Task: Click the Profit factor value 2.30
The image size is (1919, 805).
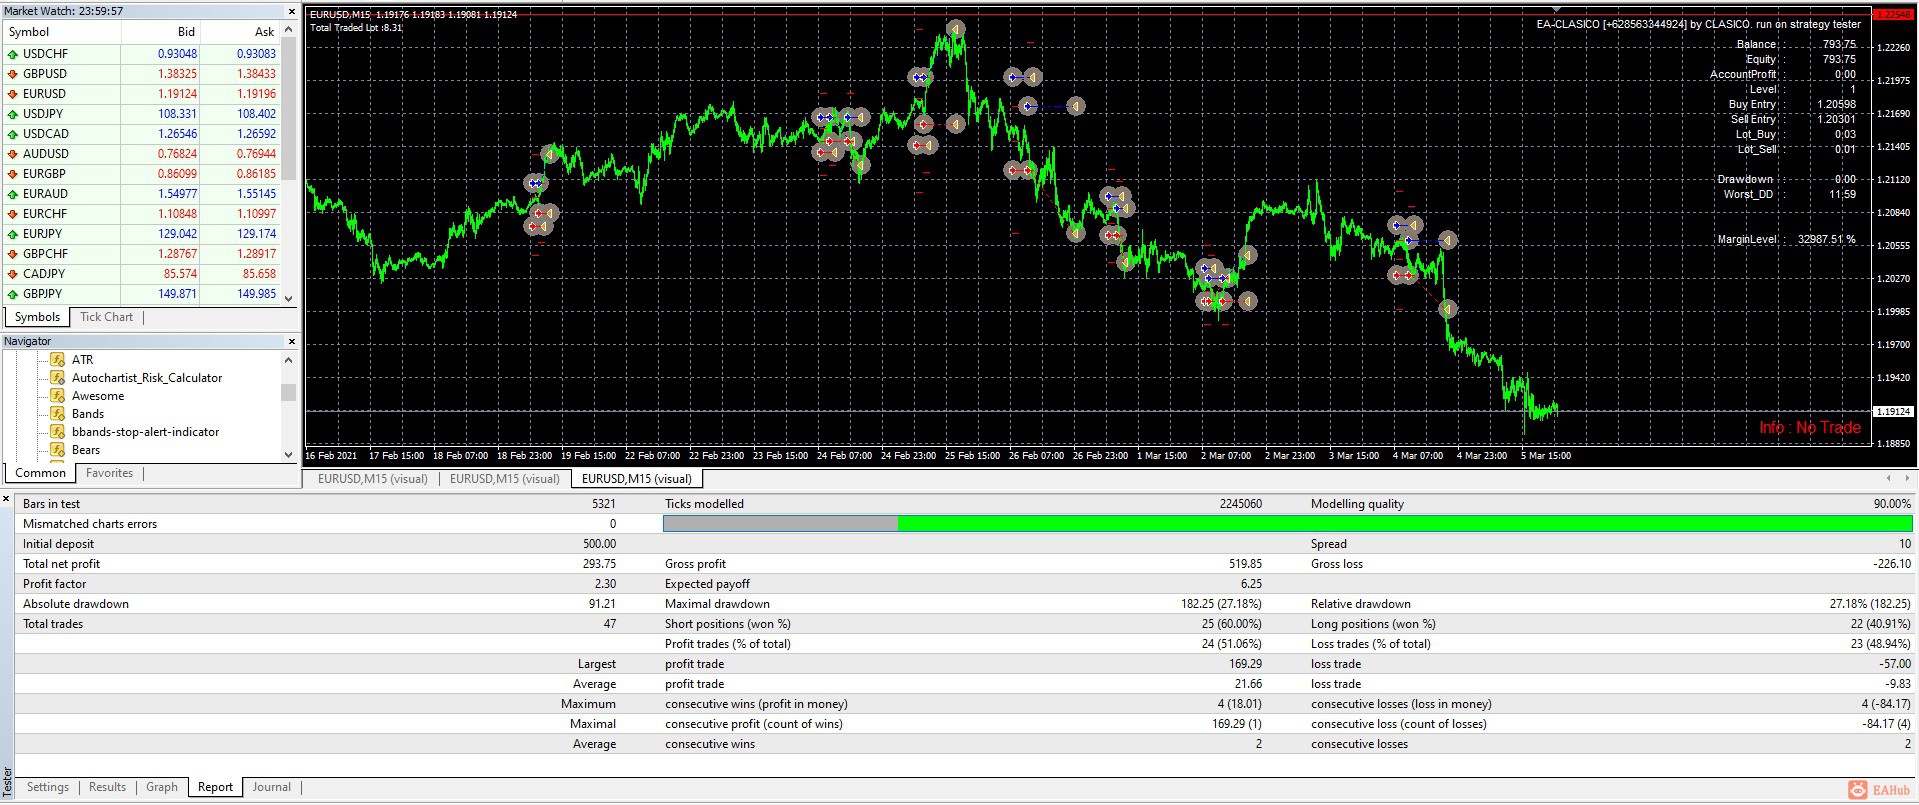Action: tap(605, 584)
